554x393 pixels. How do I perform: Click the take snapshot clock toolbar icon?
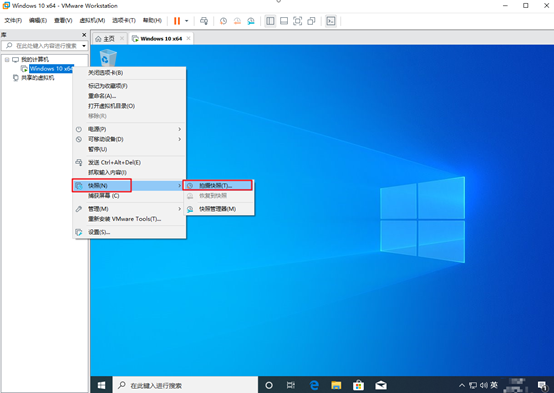tap(223, 21)
